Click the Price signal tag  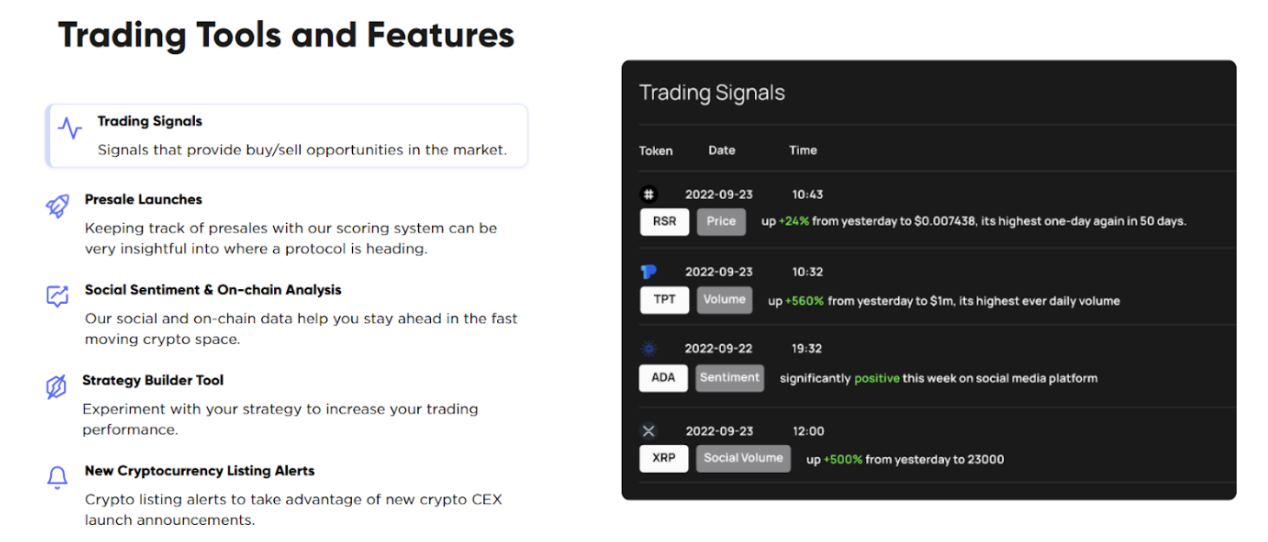[721, 222]
